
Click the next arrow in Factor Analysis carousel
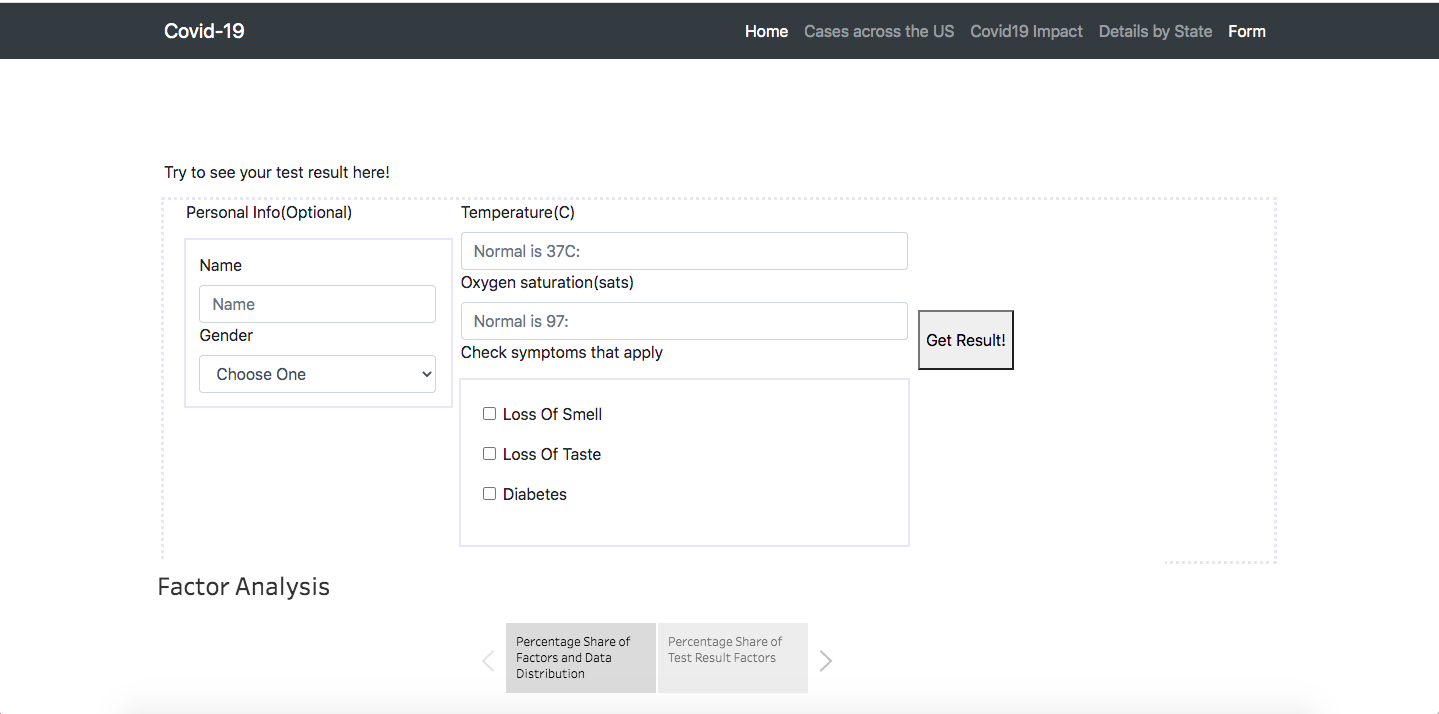(826, 660)
